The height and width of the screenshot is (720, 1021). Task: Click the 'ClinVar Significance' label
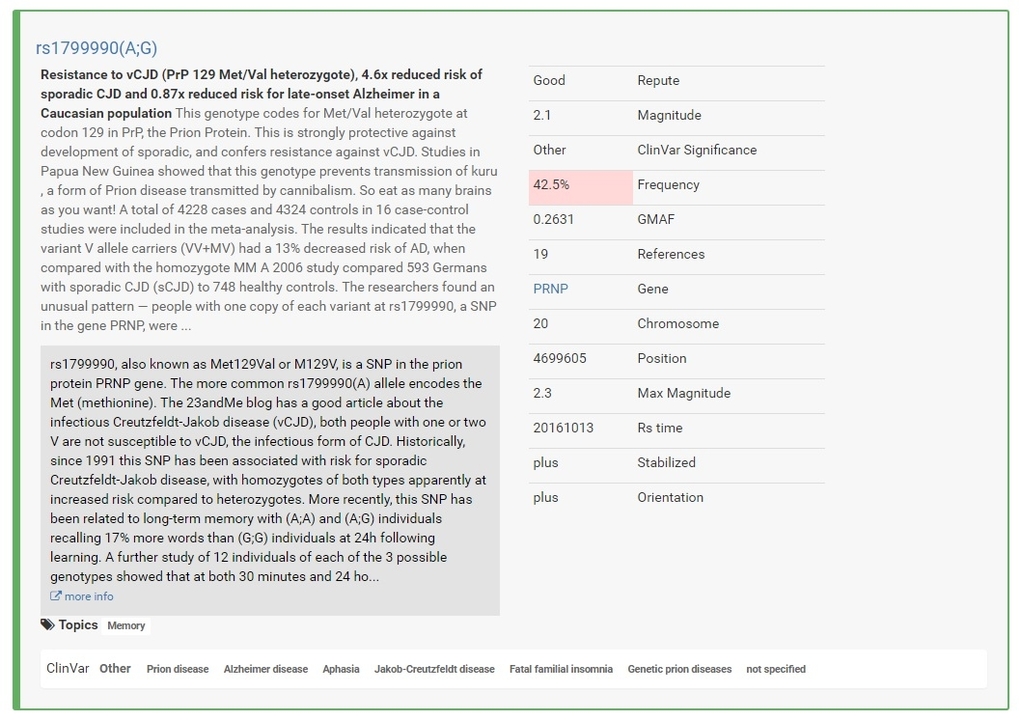pyautogui.click(x=697, y=150)
